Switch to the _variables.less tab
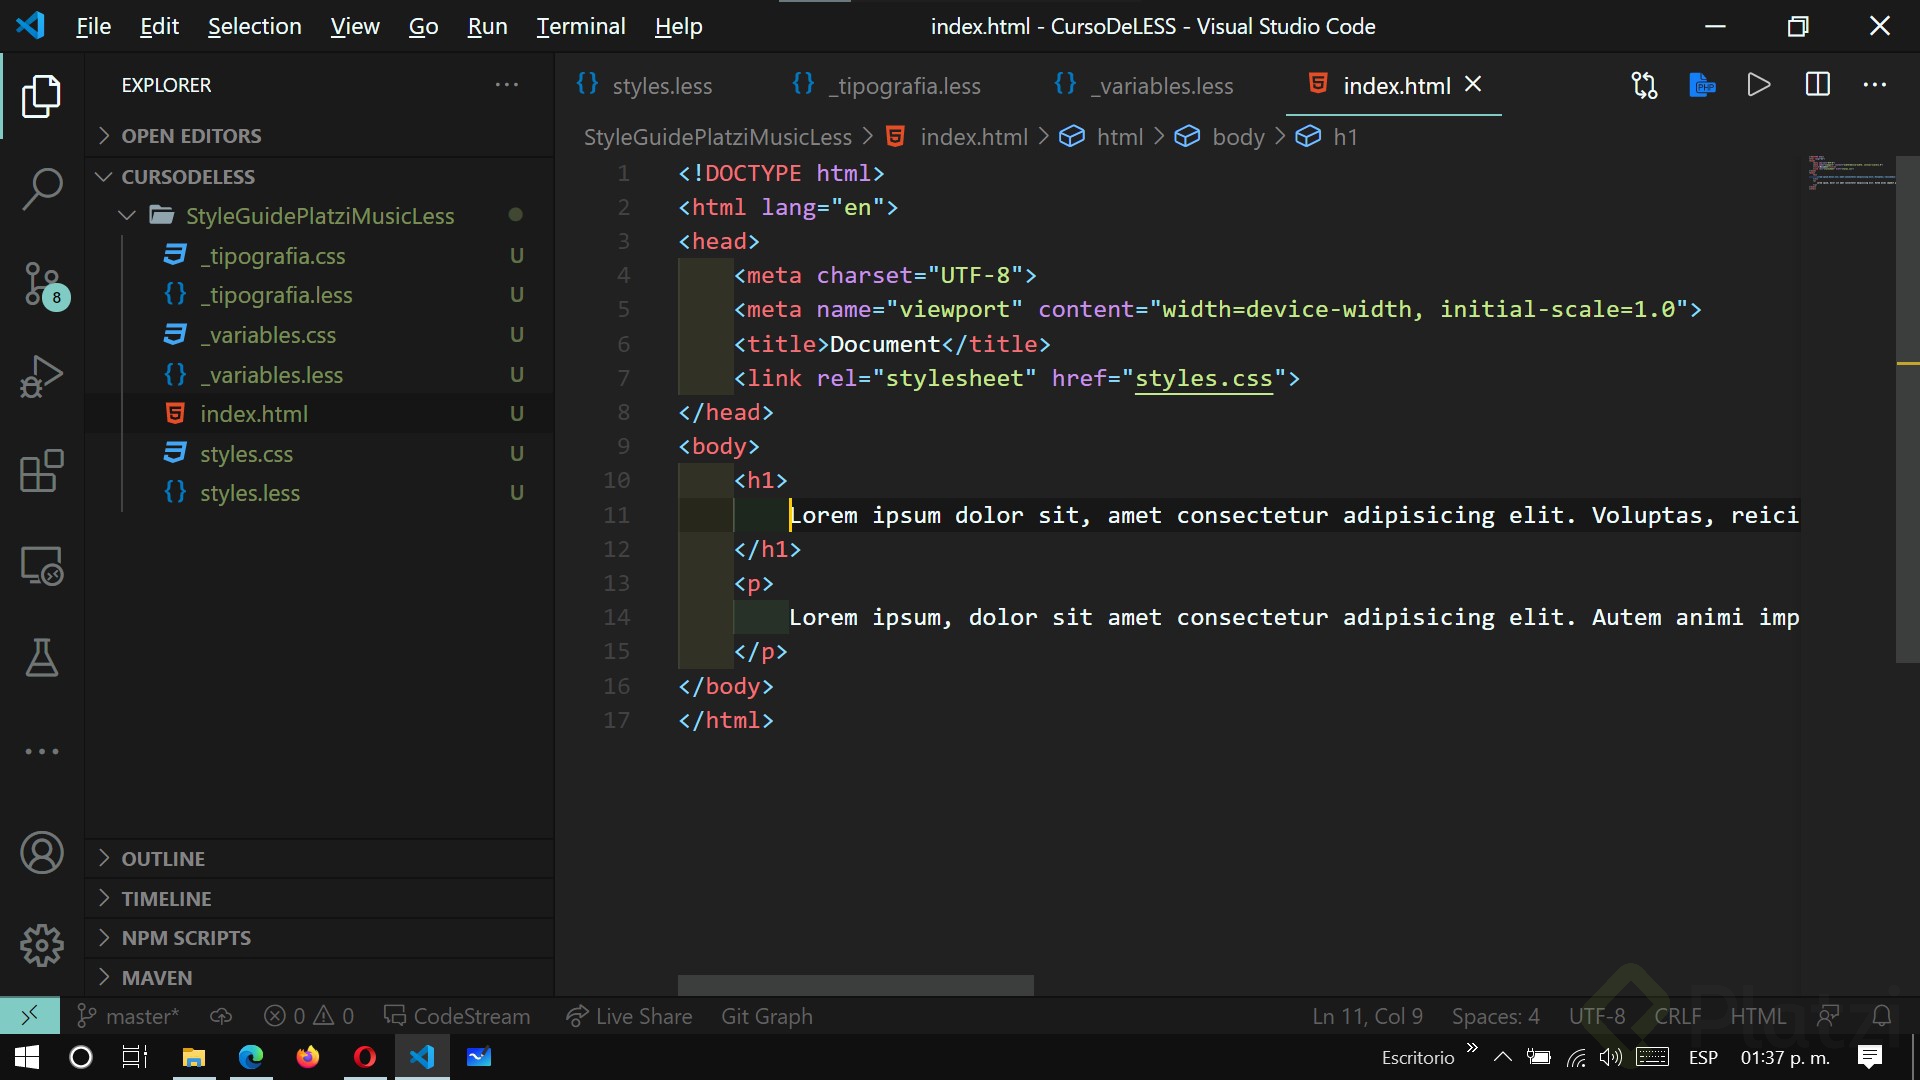This screenshot has width=1920, height=1080. [1160, 86]
